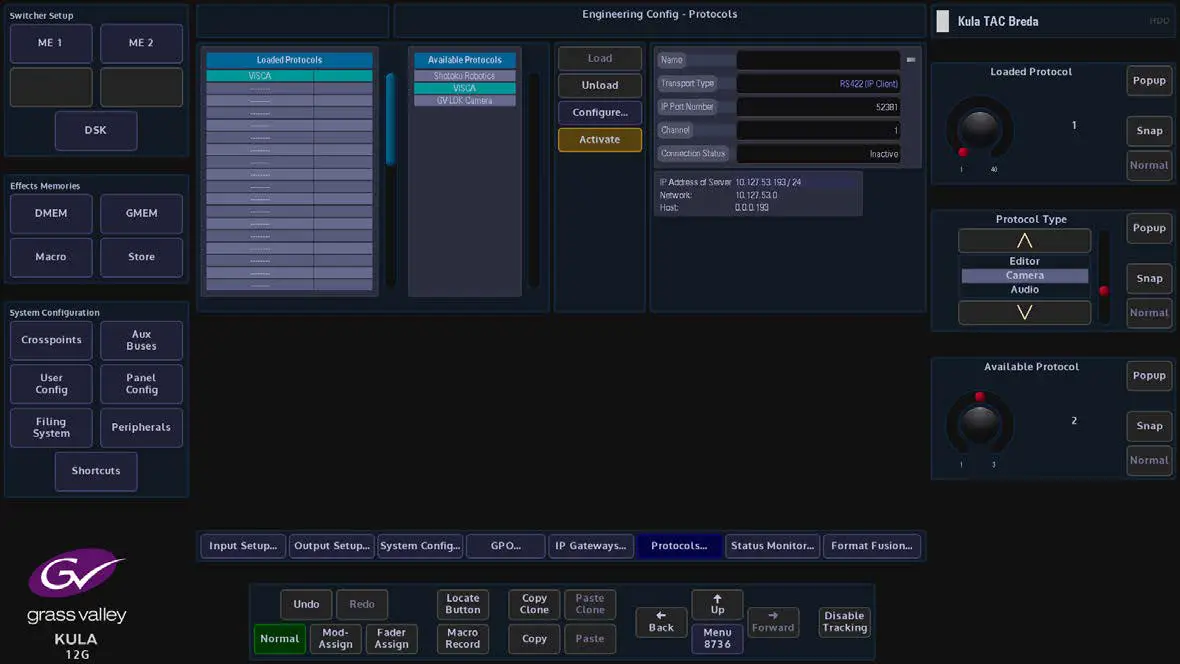Screen dimensions: 1180x664
Task: Open the IP Gateways menu
Action: pyautogui.click(x=591, y=546)
